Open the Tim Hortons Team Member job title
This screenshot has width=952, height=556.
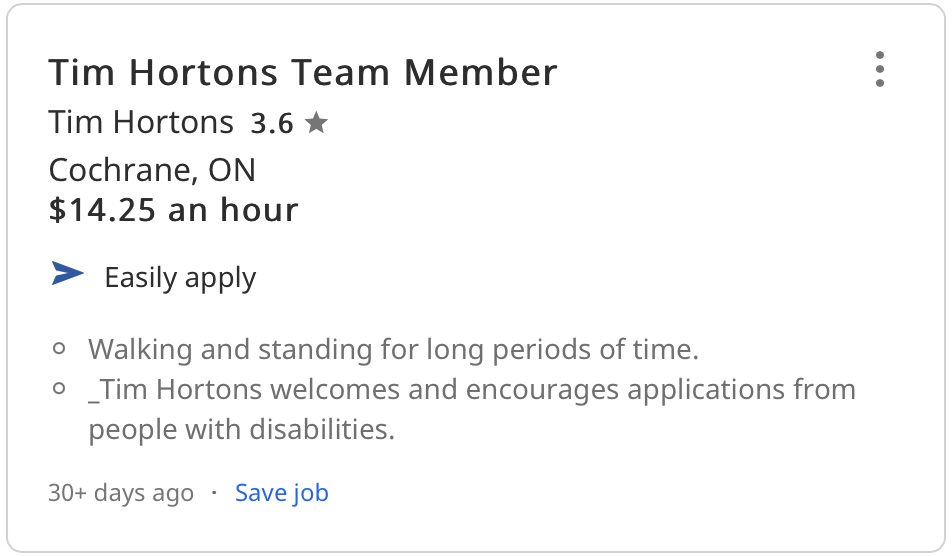[x=303, y=73]
